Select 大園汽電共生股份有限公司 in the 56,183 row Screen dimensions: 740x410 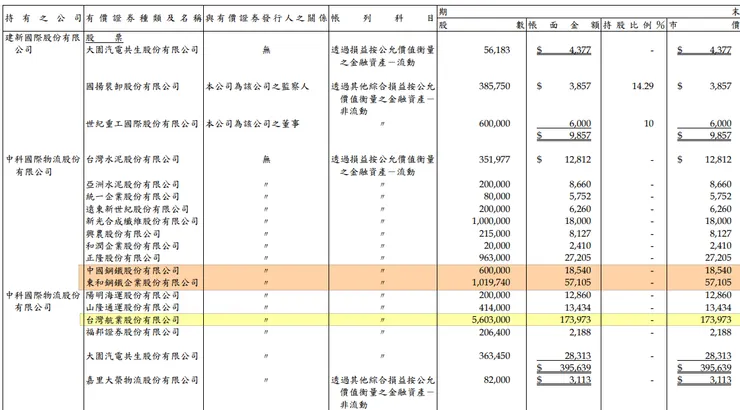(142, 50)
